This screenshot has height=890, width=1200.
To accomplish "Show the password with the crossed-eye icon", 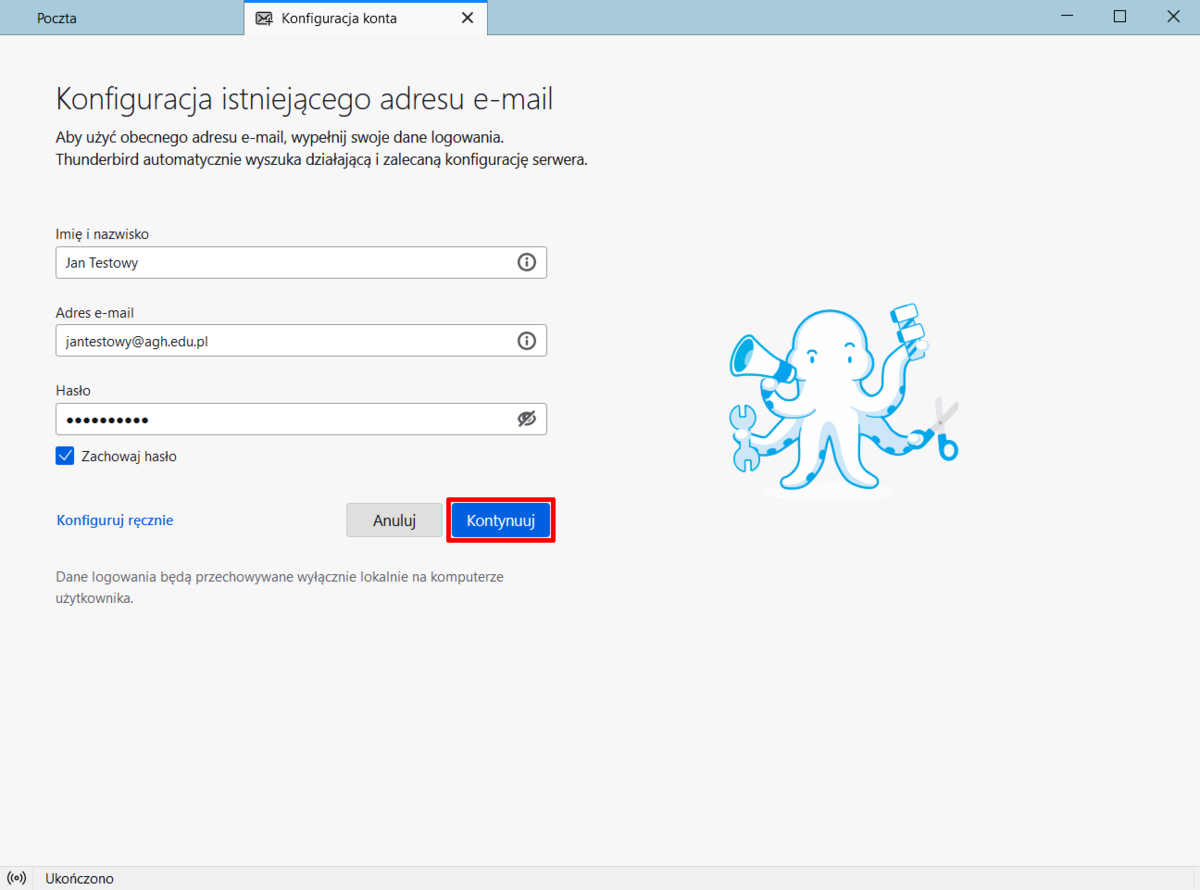I will pyautogui.click(x=526, y=419).
